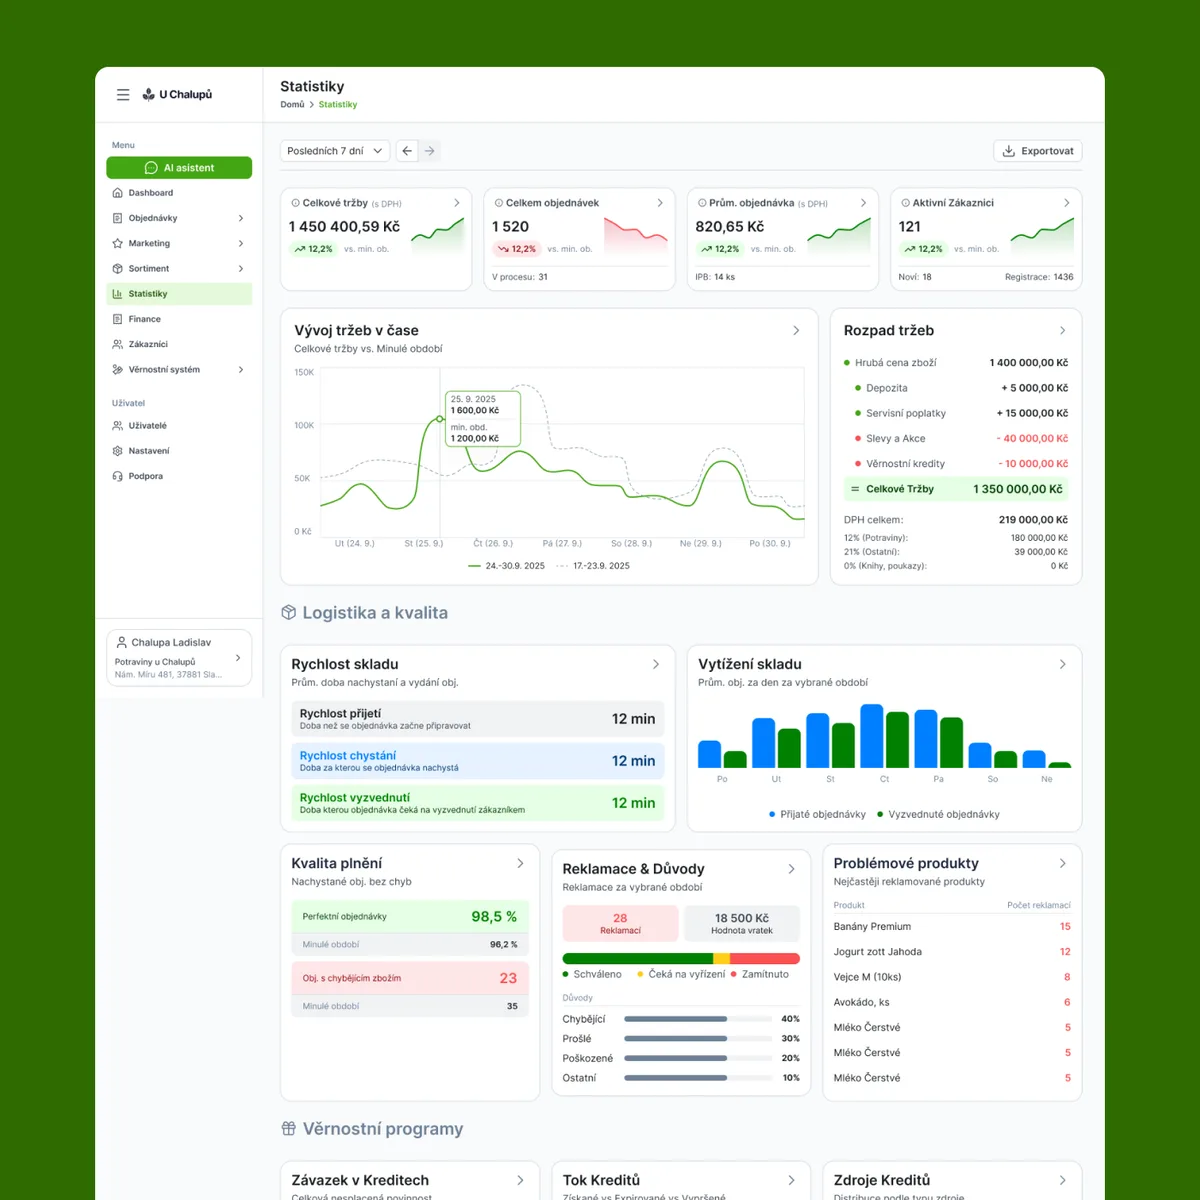Open Rychlost skladu details arrow

[656, 664]
